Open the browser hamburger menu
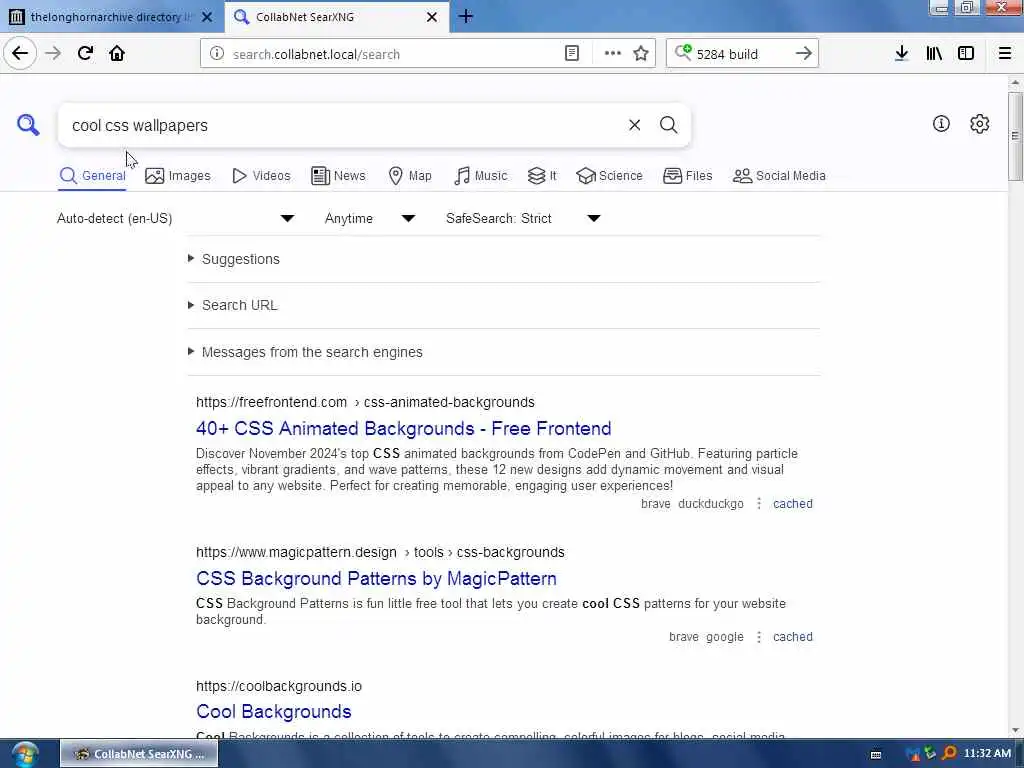The image size is (1024, 768). pos(1005,53)
